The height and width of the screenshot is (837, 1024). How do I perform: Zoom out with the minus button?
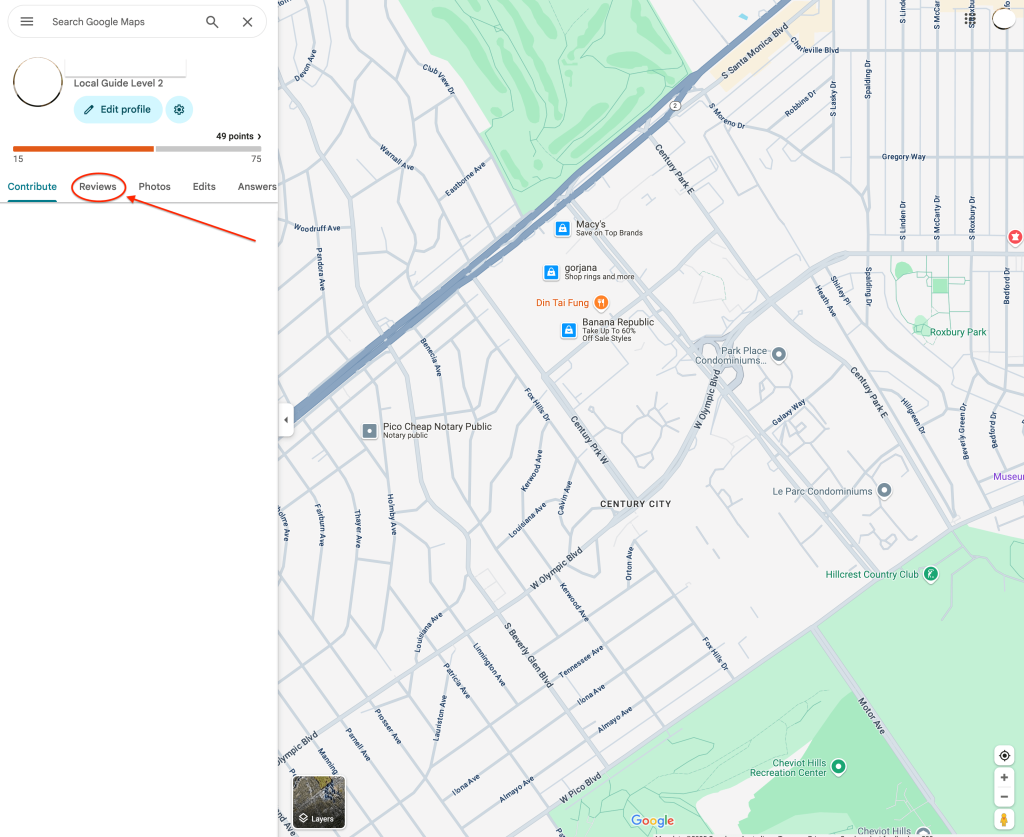click(1004, 797)
